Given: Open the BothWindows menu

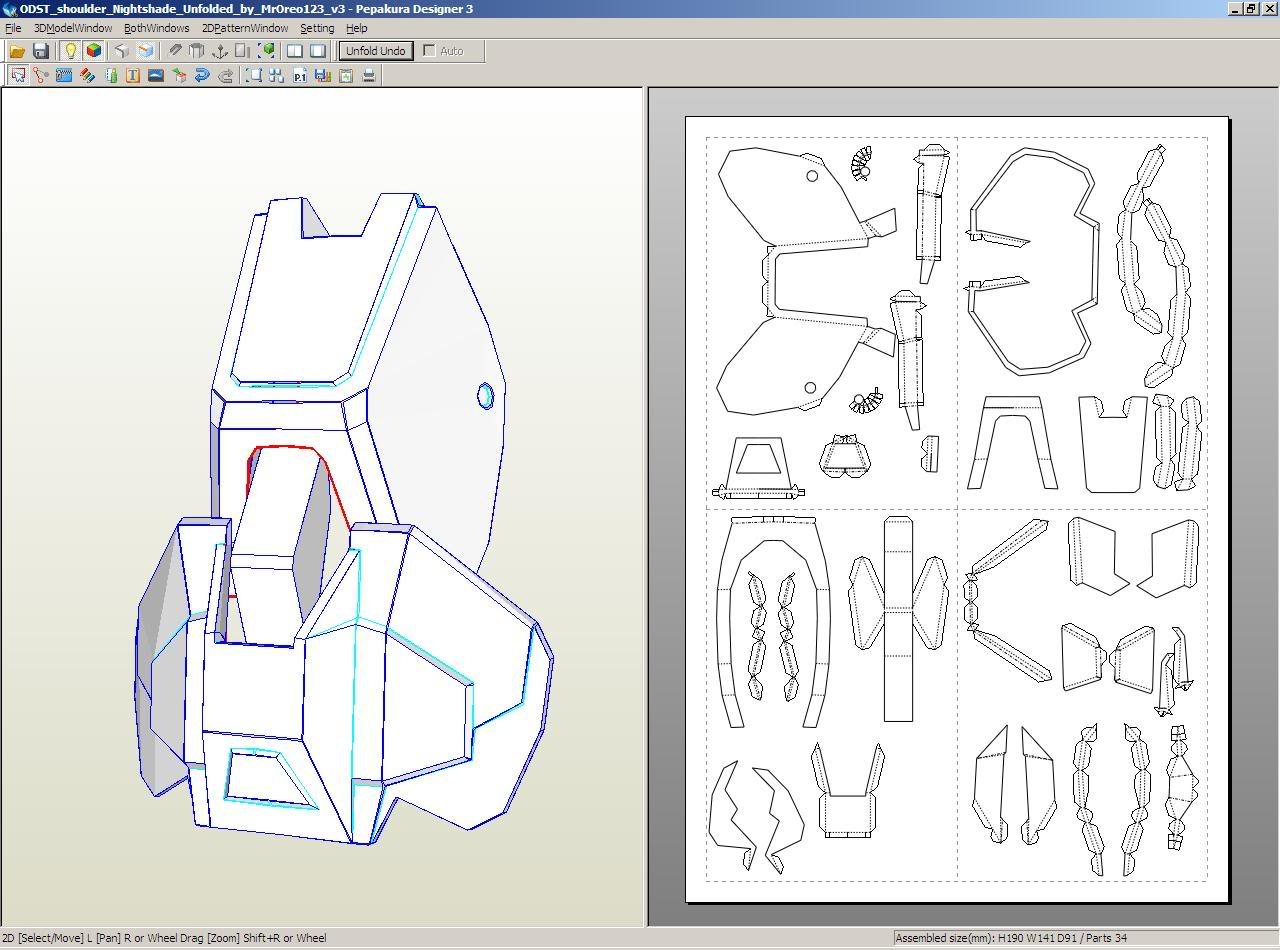Looking at the screenshot, I should pyautogui.click(x=156, y=28).
